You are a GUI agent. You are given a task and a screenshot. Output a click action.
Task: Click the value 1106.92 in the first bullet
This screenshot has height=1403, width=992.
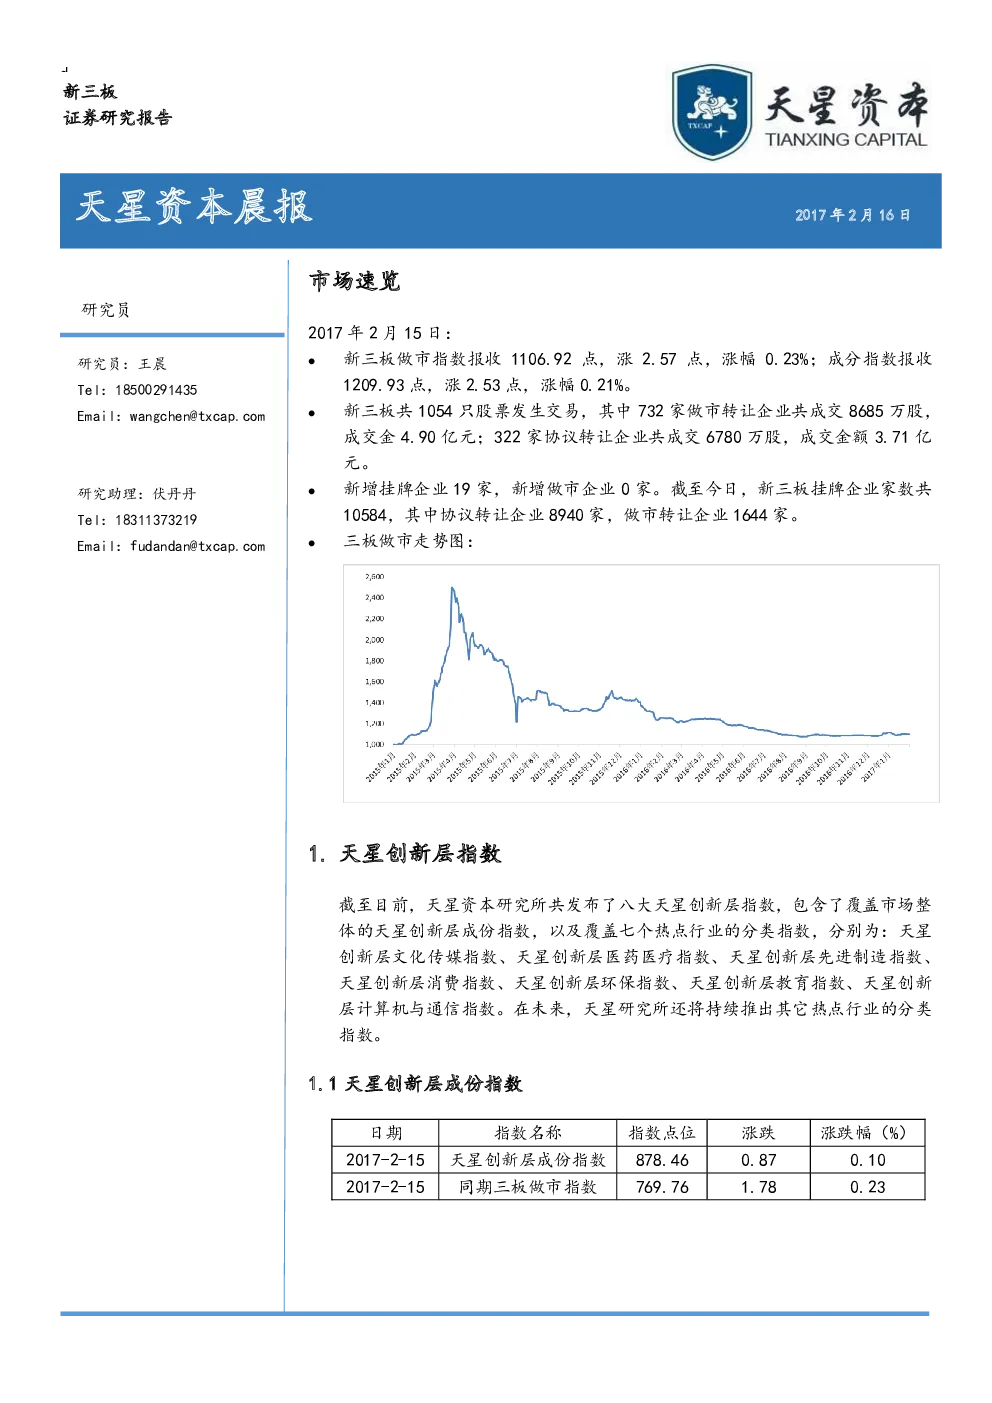tap(541, 359)
